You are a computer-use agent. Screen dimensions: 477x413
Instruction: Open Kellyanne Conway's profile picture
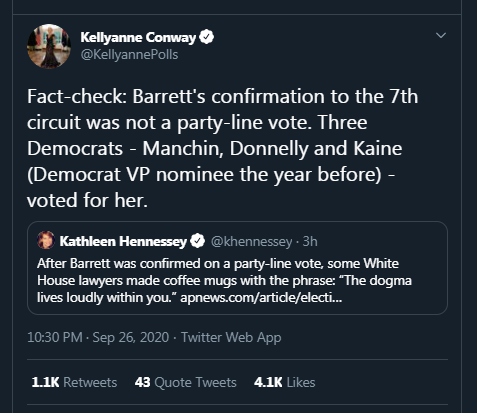point(49,46)
